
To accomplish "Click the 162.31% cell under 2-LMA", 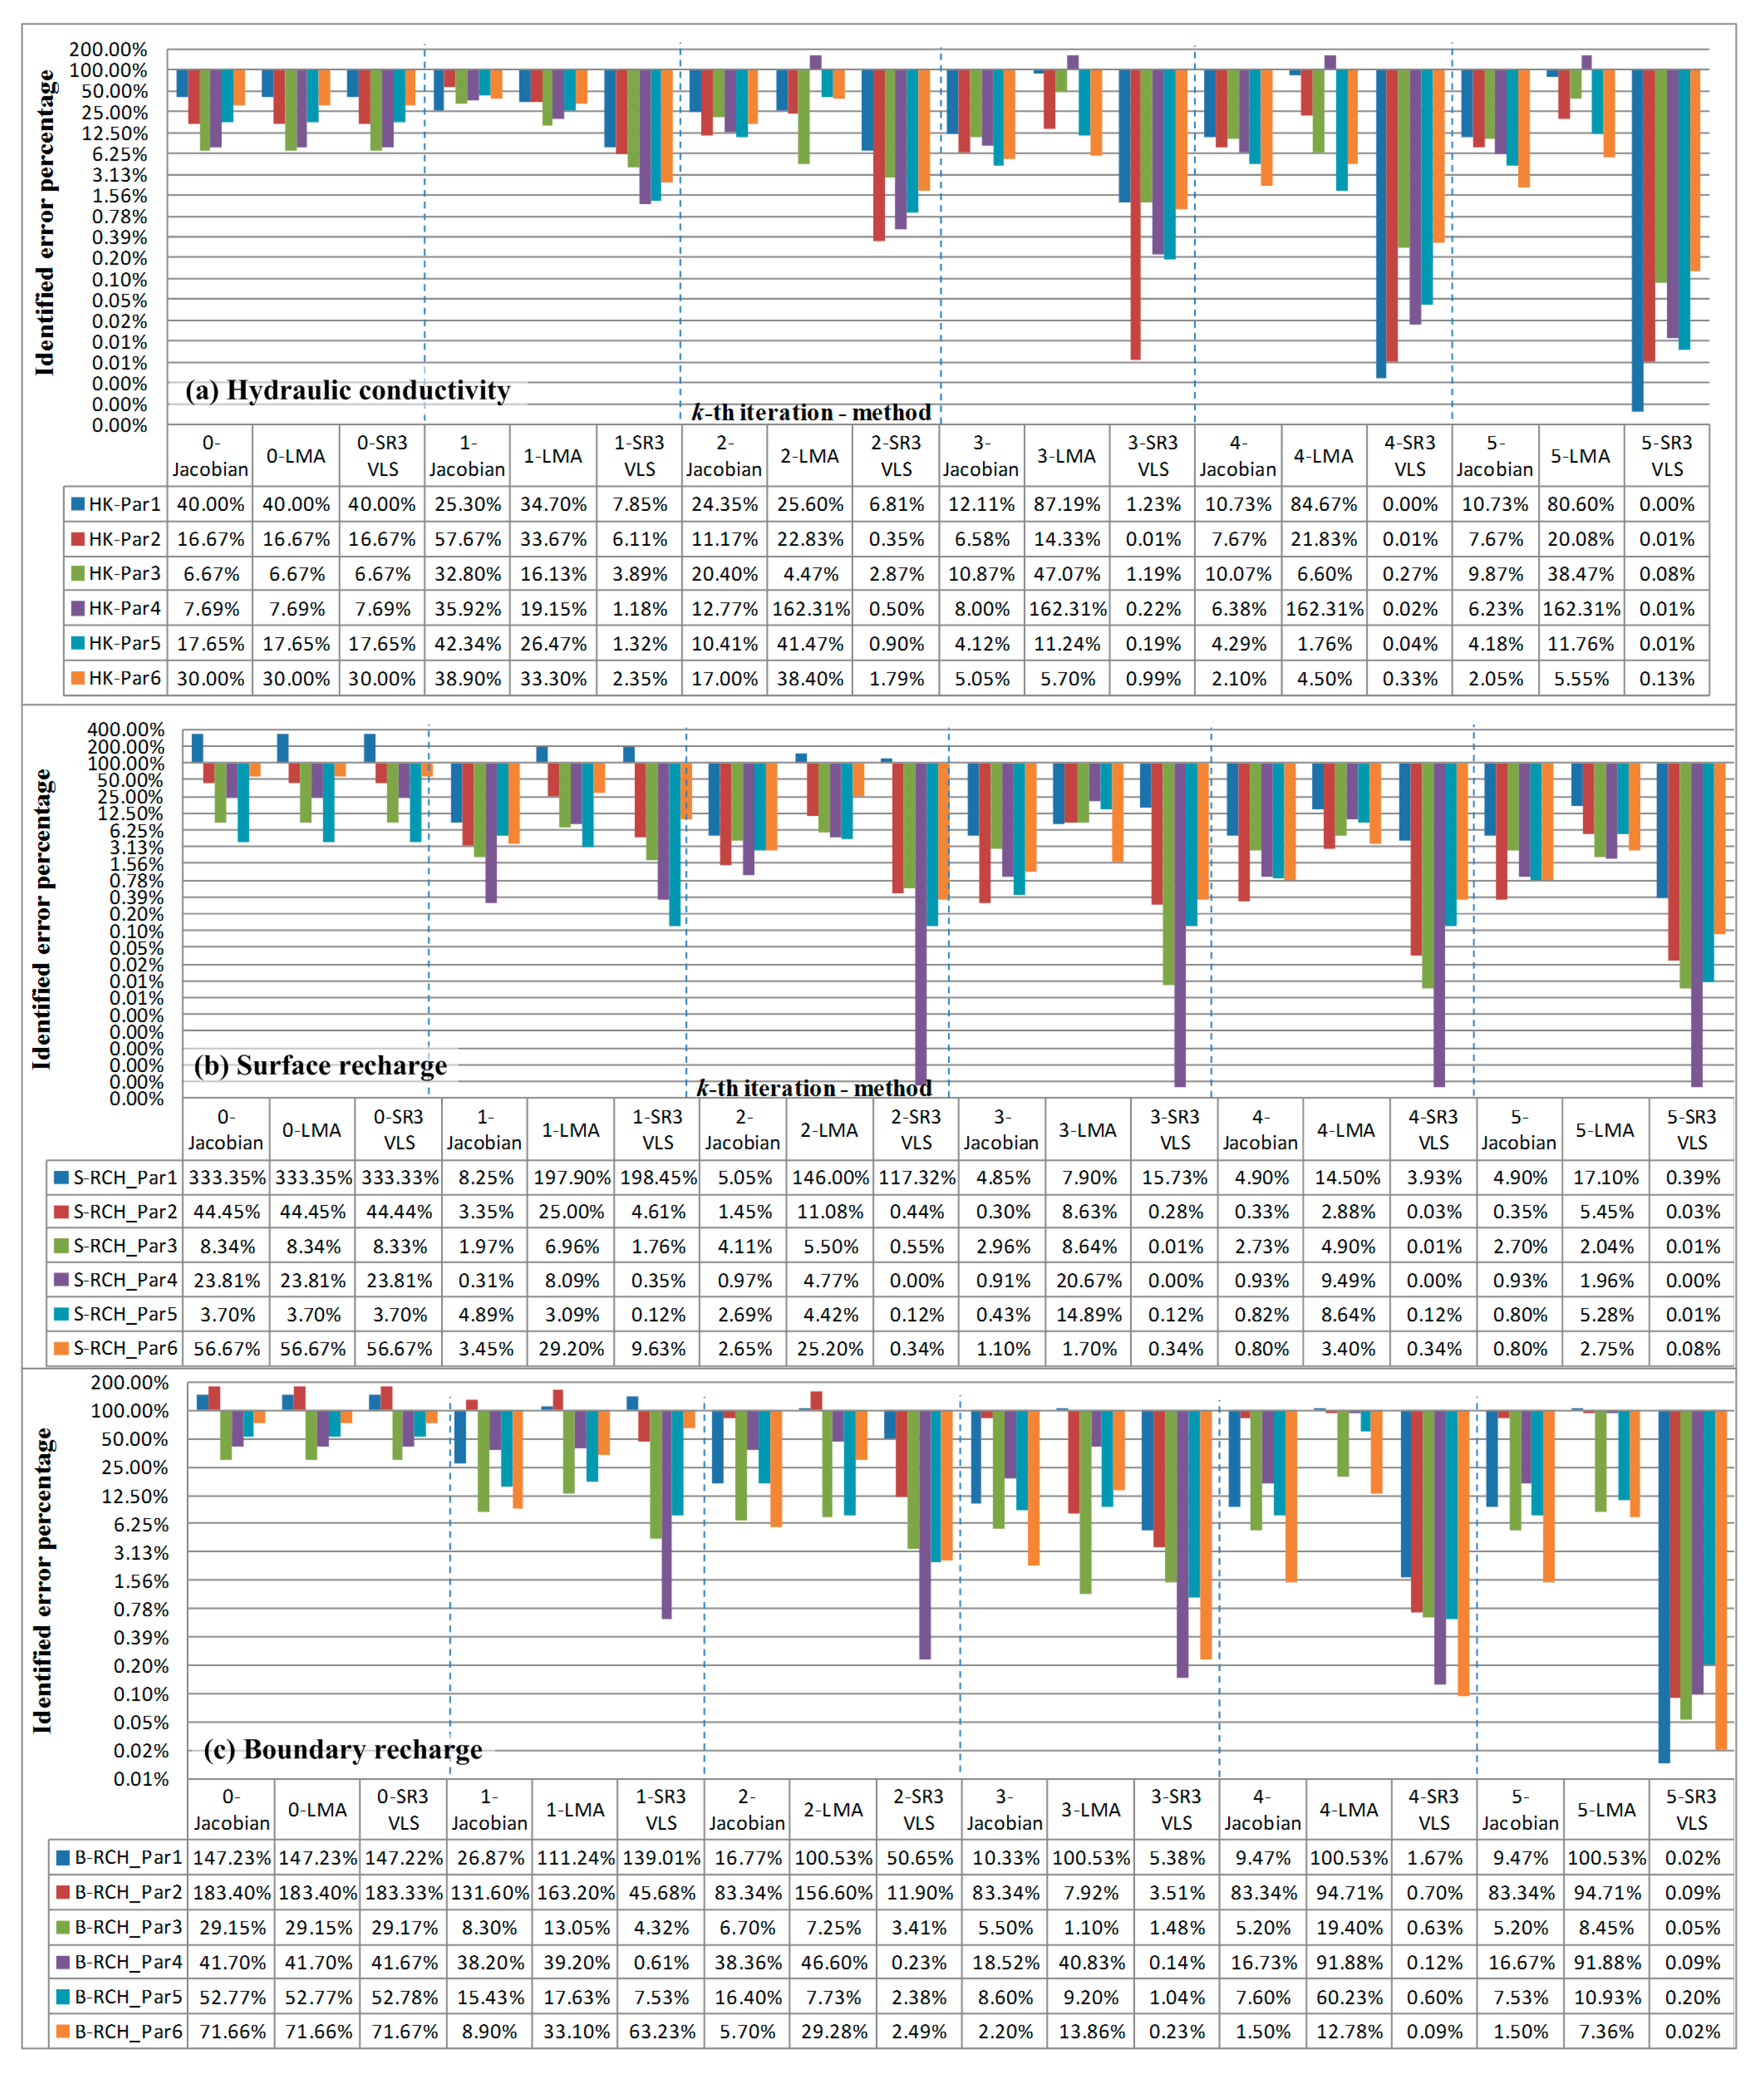I will coord(810,609).
